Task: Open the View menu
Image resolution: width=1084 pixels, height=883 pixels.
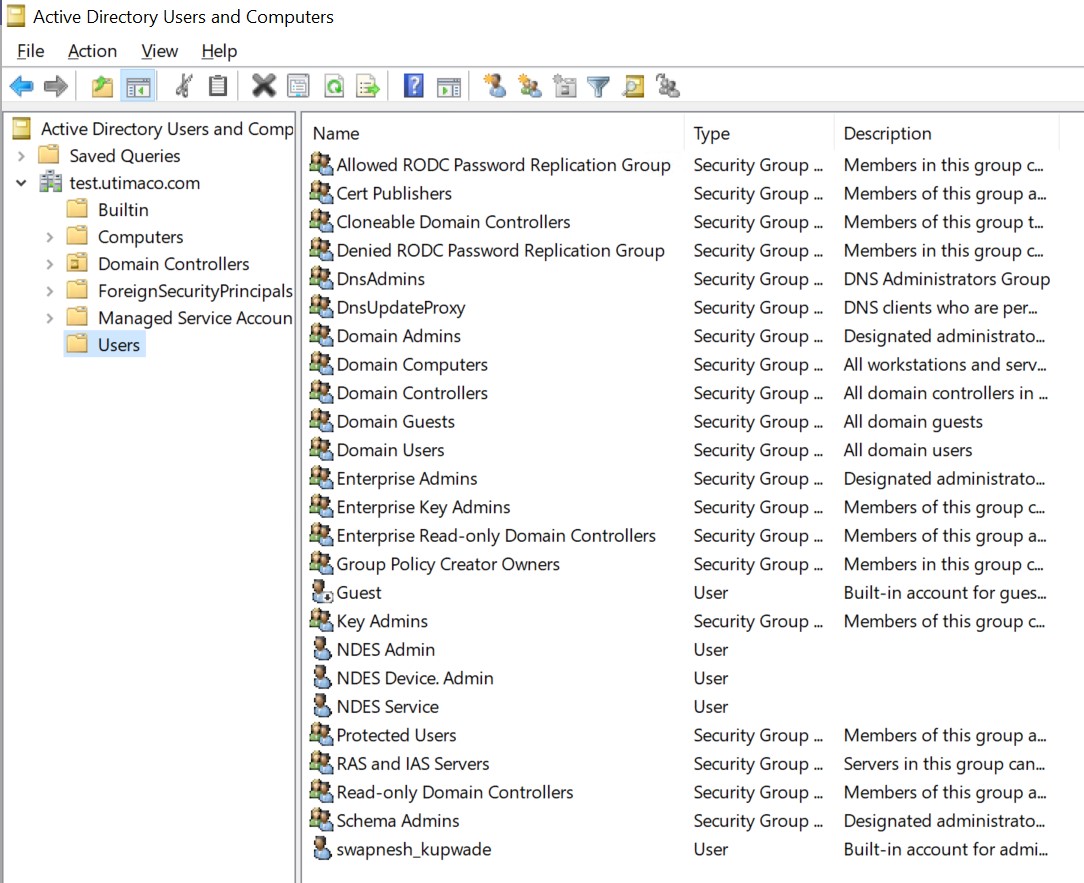Action: coord(159,51)
